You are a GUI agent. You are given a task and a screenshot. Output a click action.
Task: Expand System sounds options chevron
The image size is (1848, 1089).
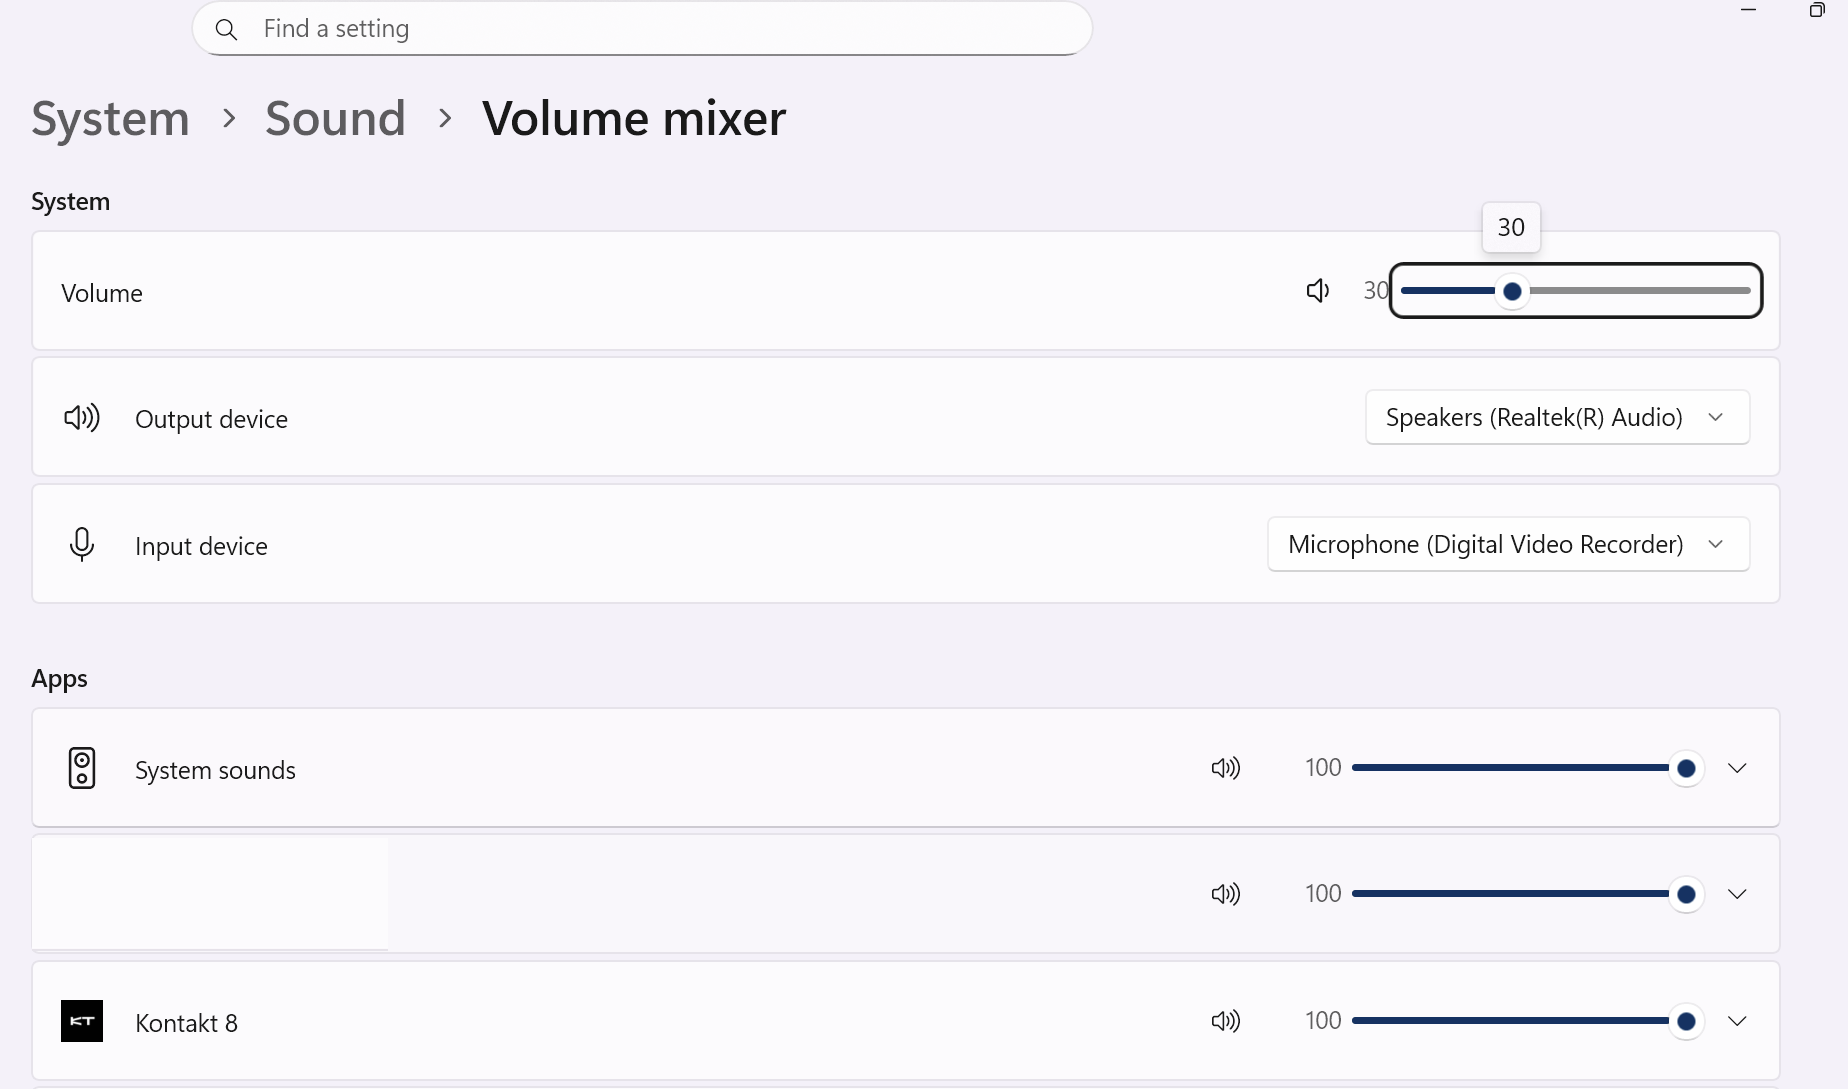(x=1737, y=768)
